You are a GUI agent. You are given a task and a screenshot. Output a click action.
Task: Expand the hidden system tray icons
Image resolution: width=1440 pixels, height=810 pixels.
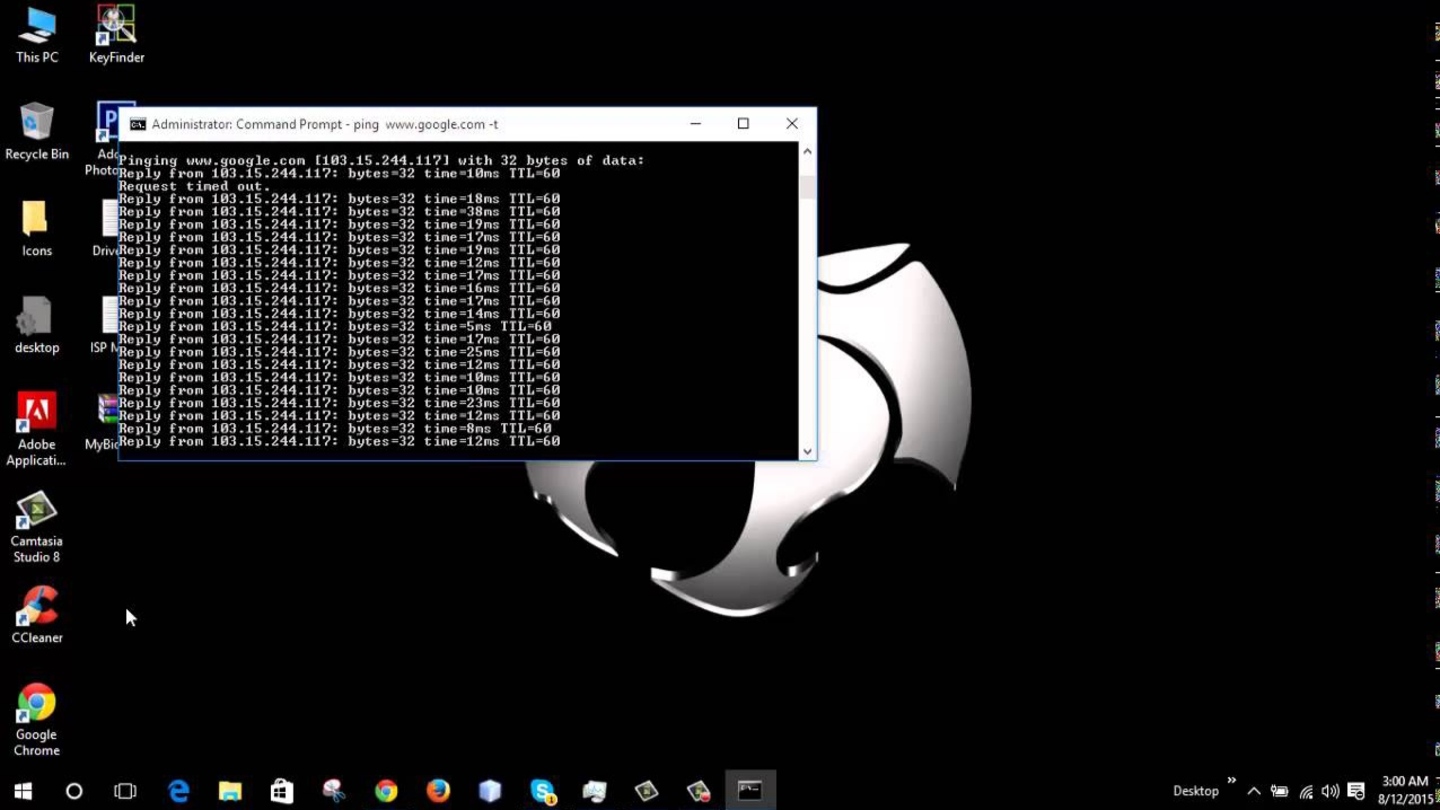click(1253, 791)
